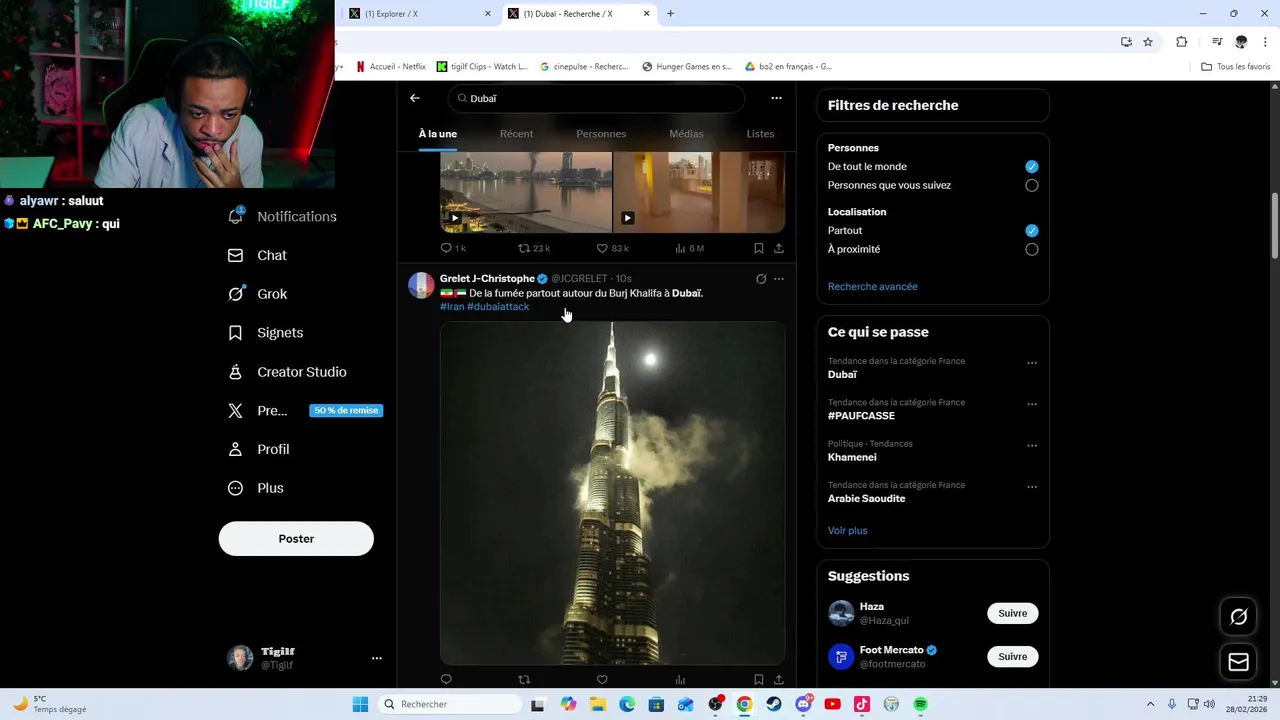
Task: Open Creator Studio from the sidebar
Action: (287, 372)
